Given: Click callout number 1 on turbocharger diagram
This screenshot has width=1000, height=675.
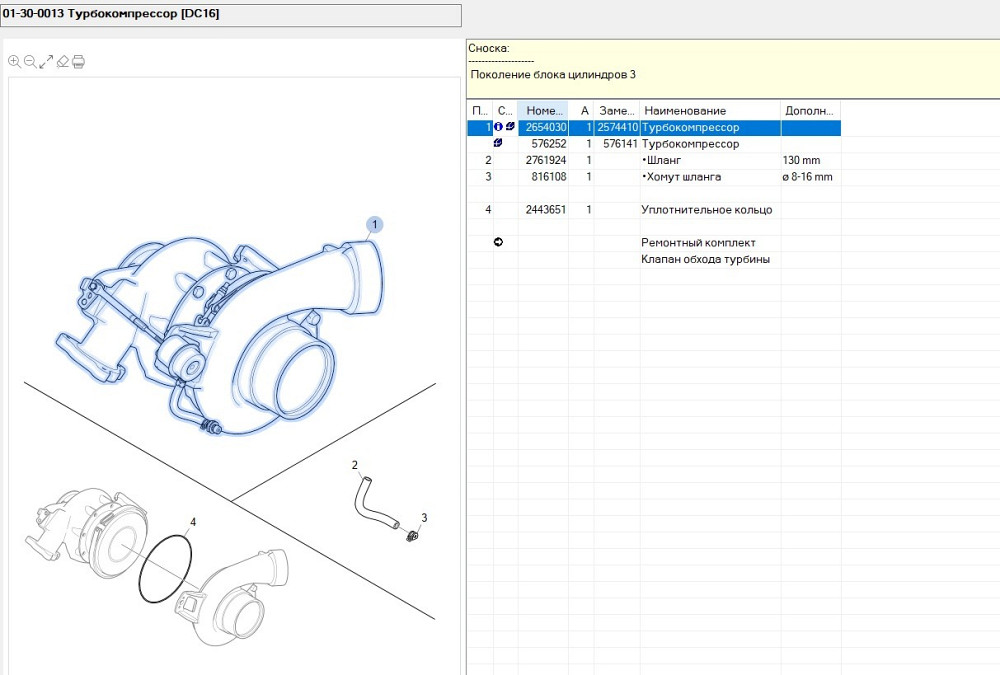Looking at the screenshot, I should pos(375,225).
